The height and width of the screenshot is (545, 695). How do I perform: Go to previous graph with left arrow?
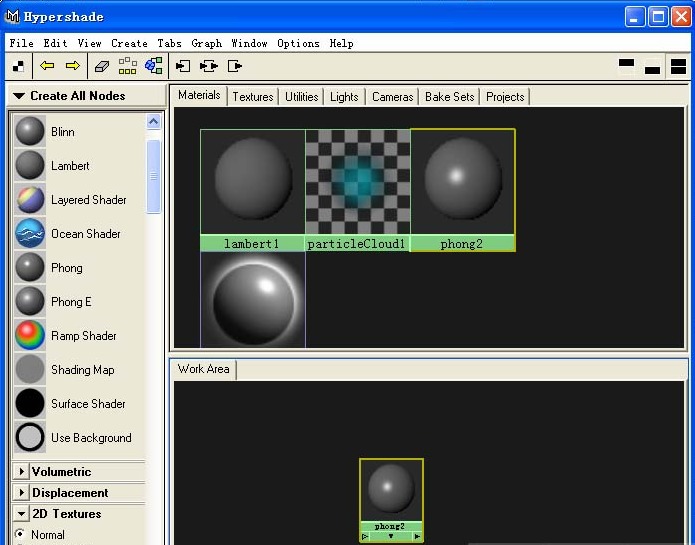click(x=47, y=66)
